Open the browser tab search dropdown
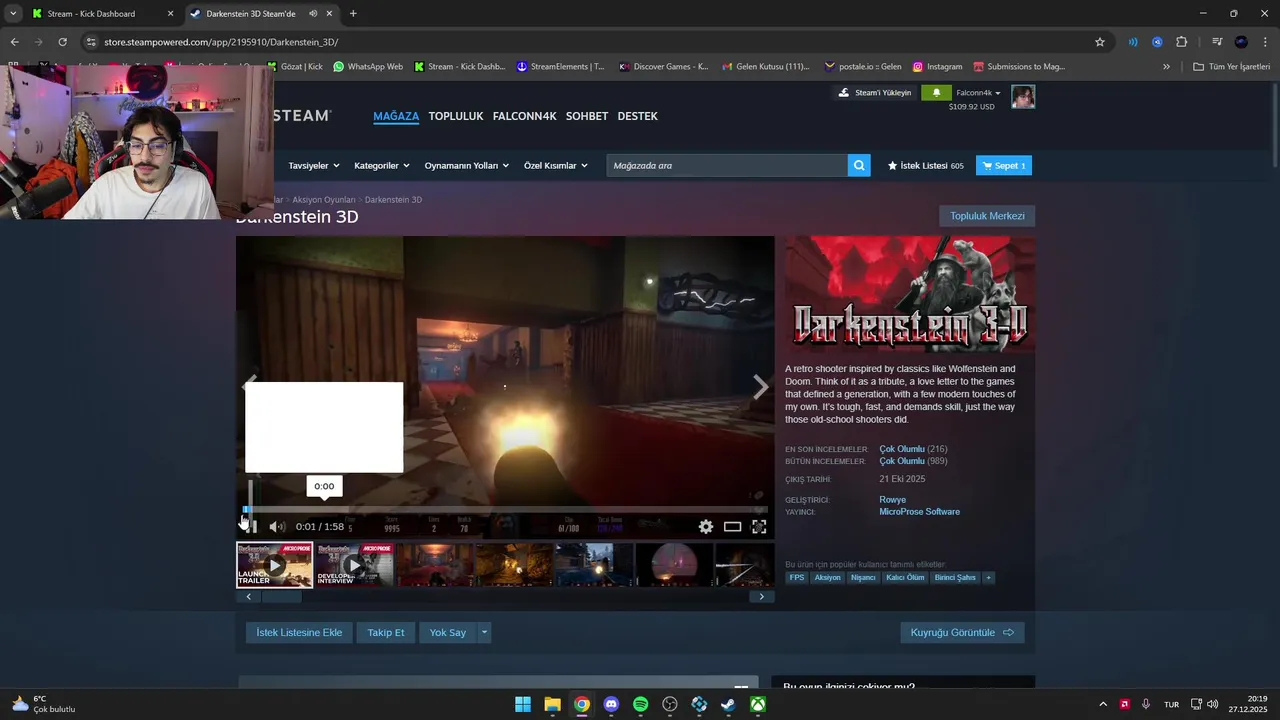The width and height of the screenshot is (1280, 720). [12, 14]
